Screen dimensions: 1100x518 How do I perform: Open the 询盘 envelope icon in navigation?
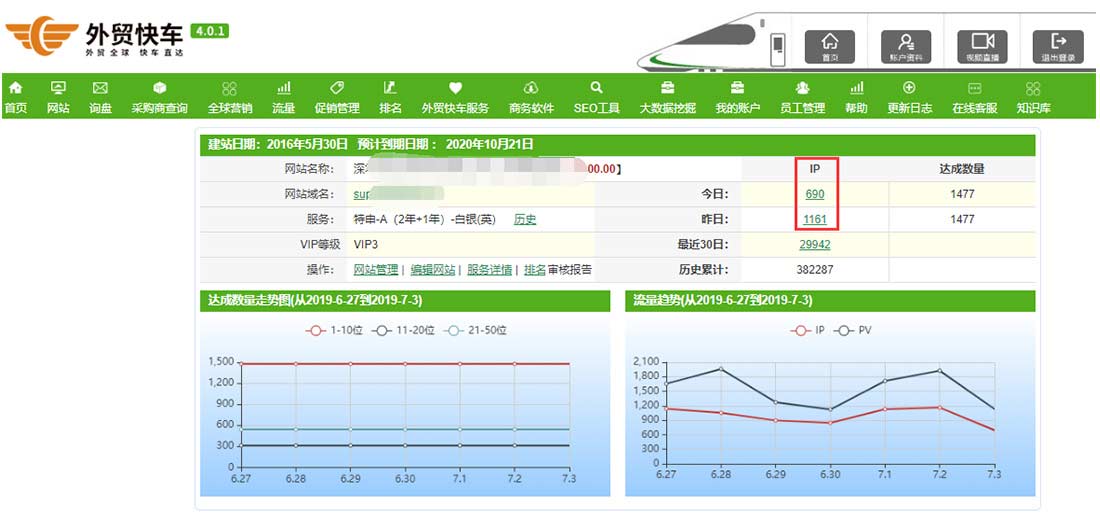(x=100, y=88)
